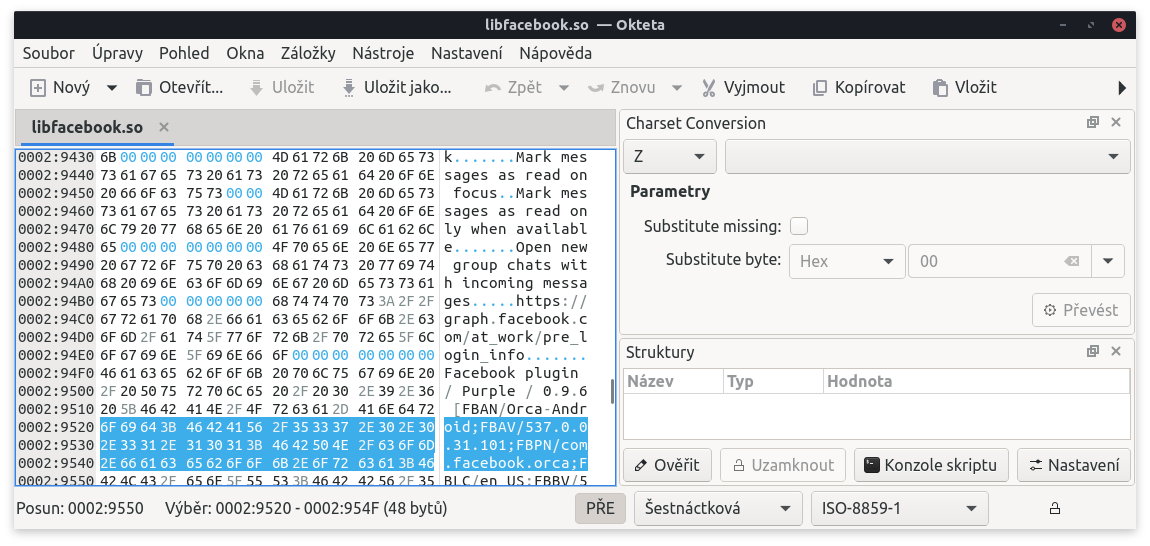Open the Z direction dropdown

point(670,156)
